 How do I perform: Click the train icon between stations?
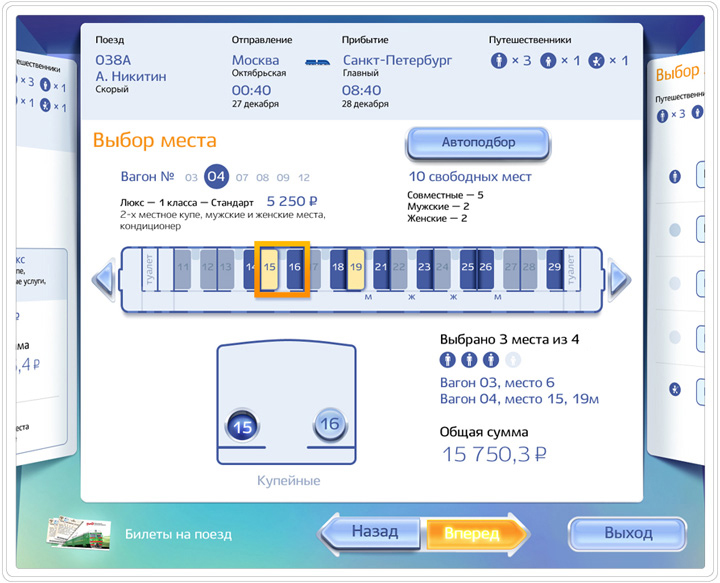point(317,62)
